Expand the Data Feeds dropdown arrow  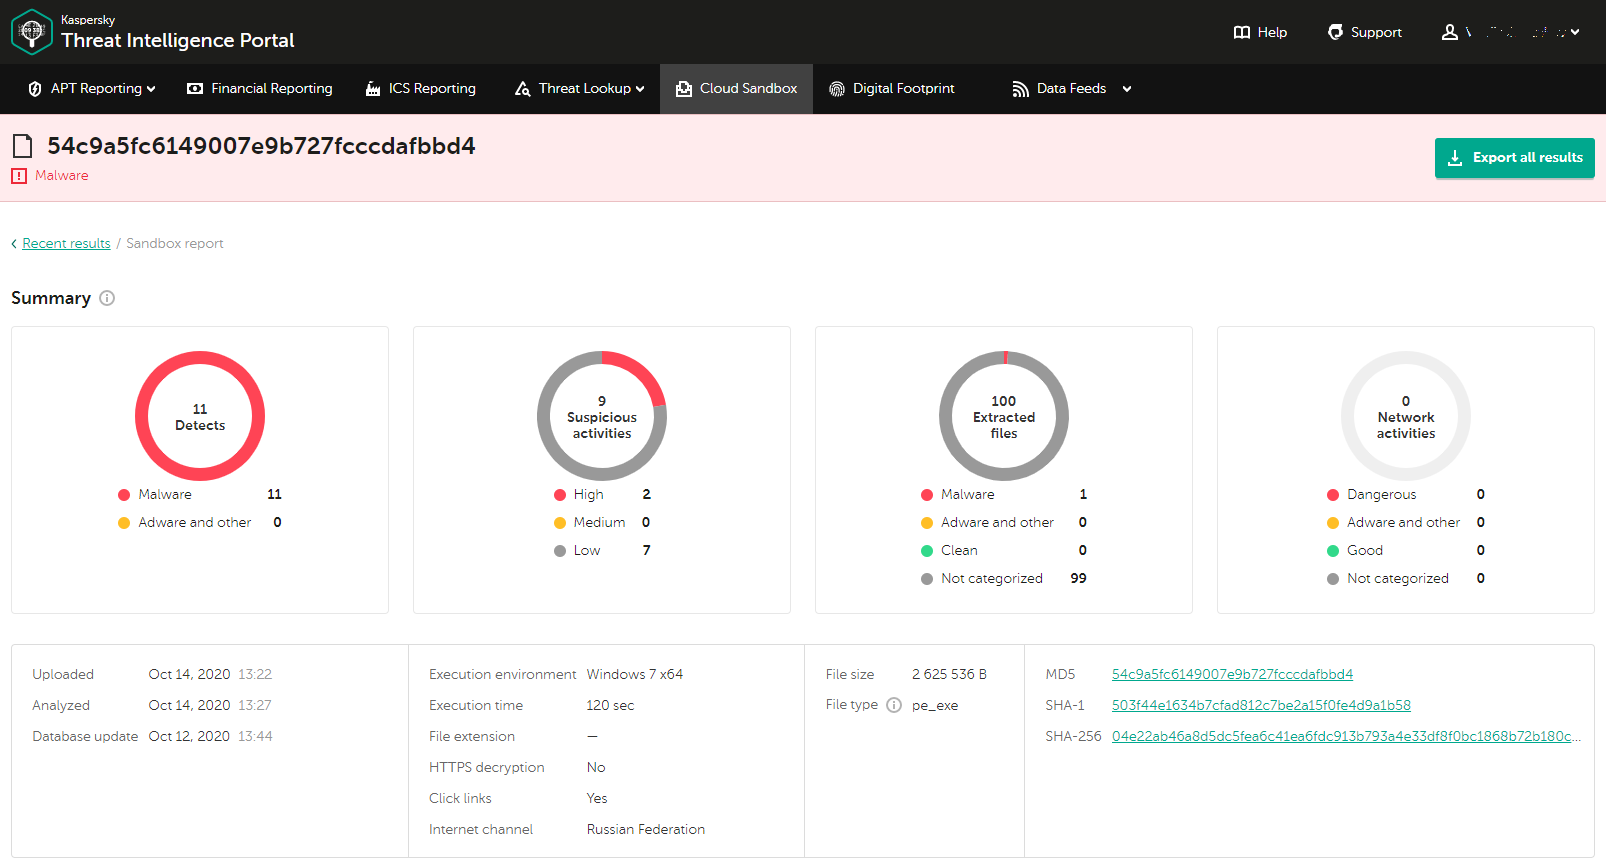tap(1127, 89)
